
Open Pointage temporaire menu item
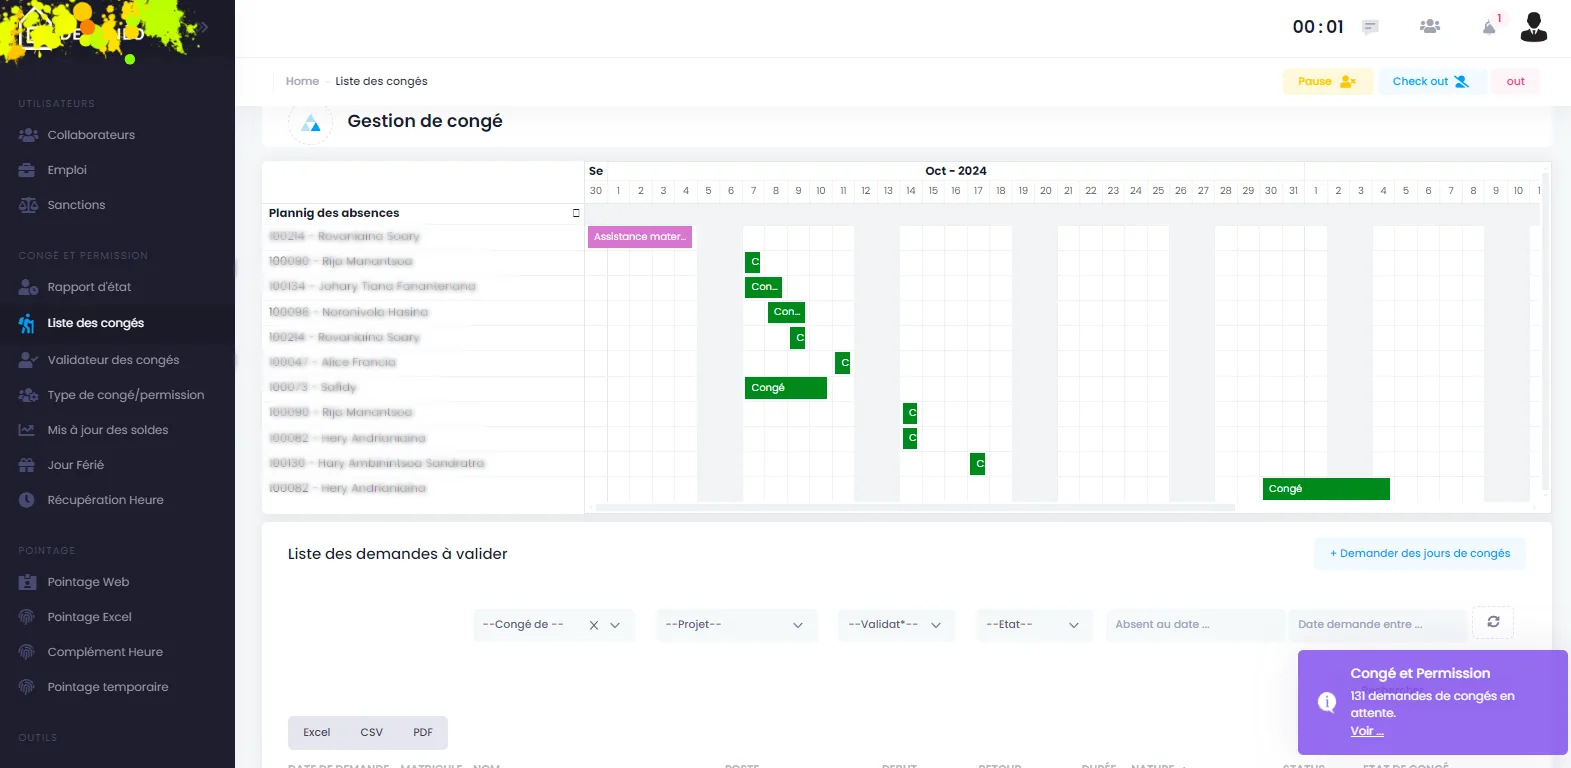[x=108, y=687]
